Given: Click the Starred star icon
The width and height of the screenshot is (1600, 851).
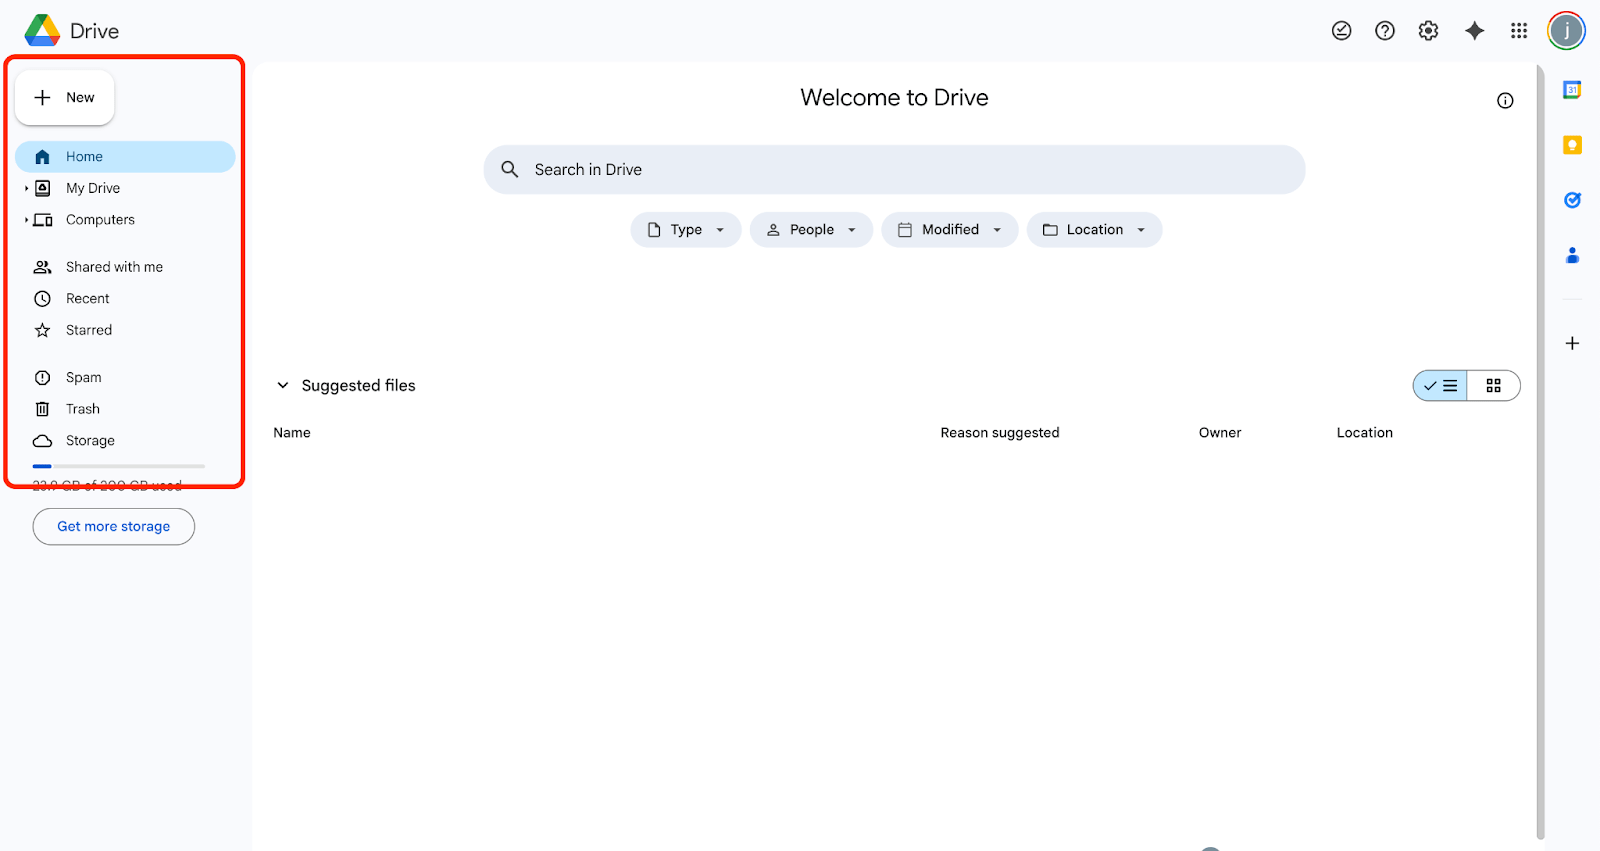Looking at the screenshot, I should coord(42,330).
